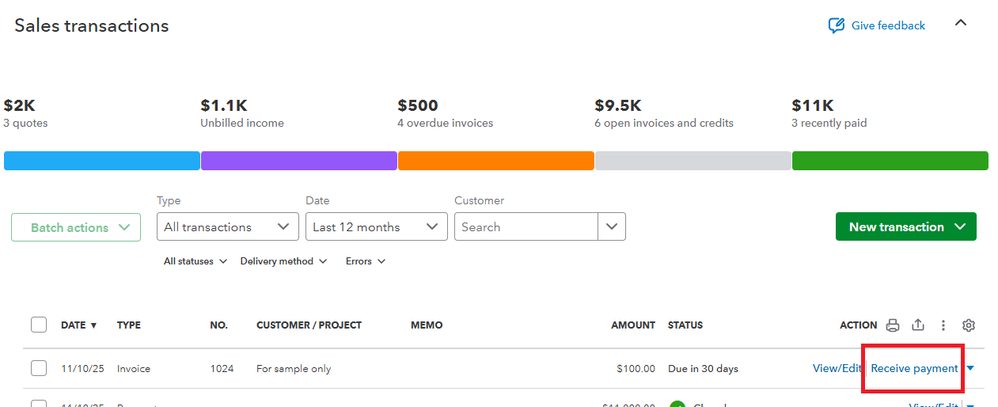This screenshot has width=998, height=407.
Task: Open the arrow beside Receive payment
Action: pos(970,369)
